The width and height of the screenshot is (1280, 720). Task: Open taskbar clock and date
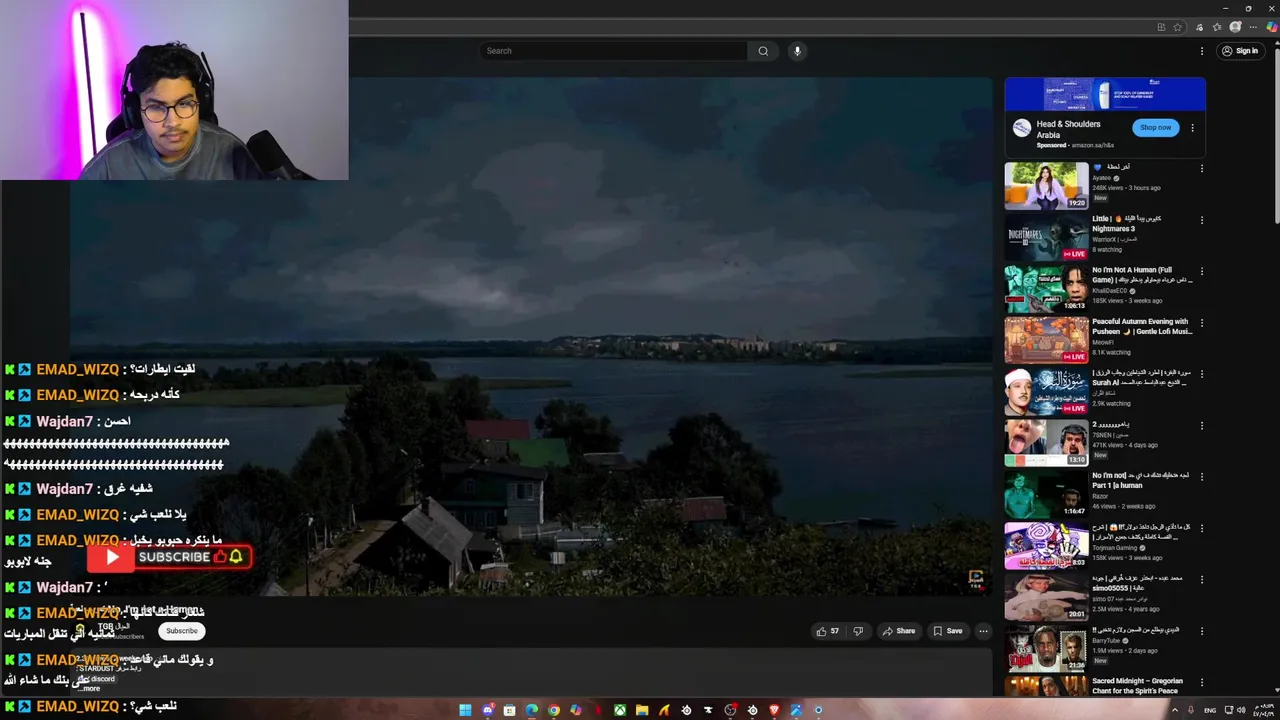1262,710
